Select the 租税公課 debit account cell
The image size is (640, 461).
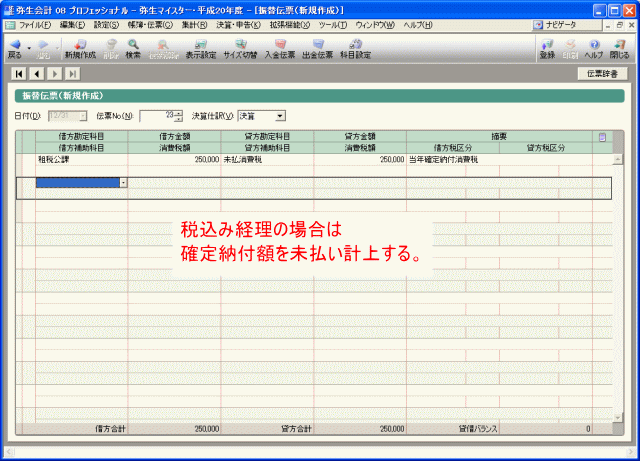(x=82, y=160)
